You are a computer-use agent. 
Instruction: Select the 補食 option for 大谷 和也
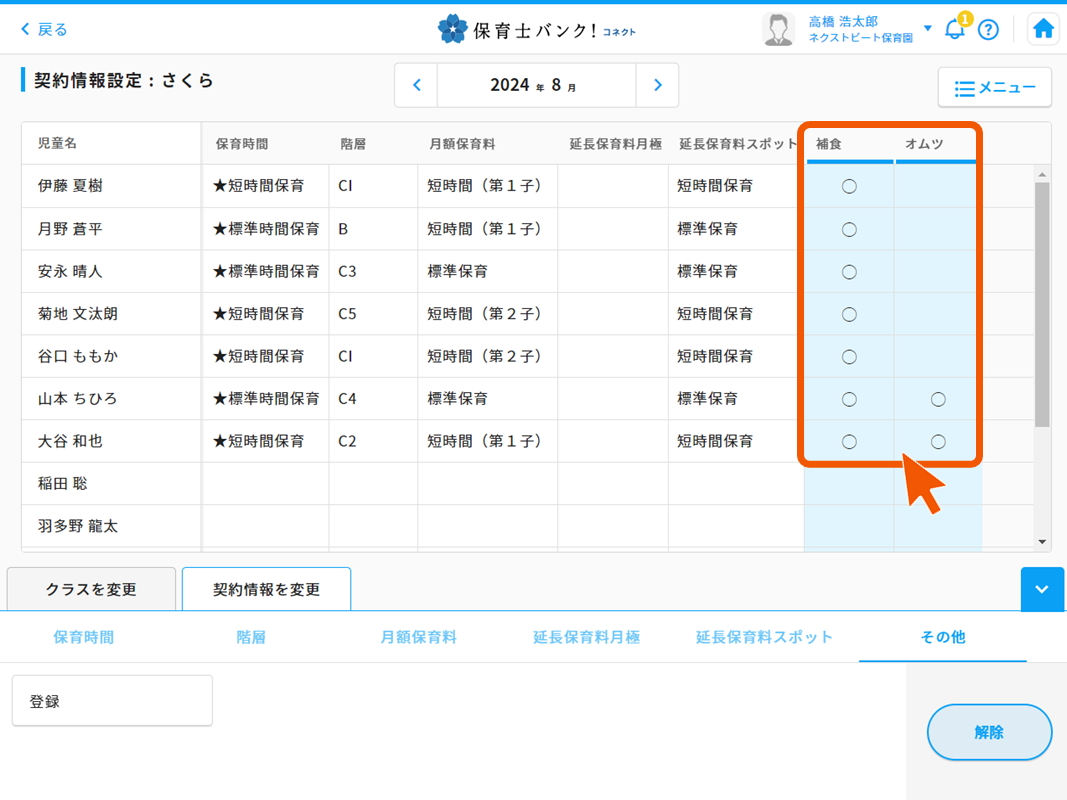pyautogui.click(x=848, y=441)
